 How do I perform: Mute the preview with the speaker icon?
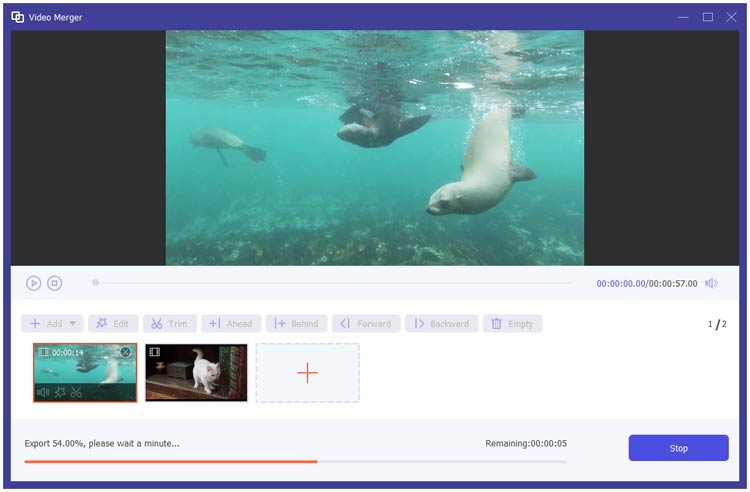711,284
